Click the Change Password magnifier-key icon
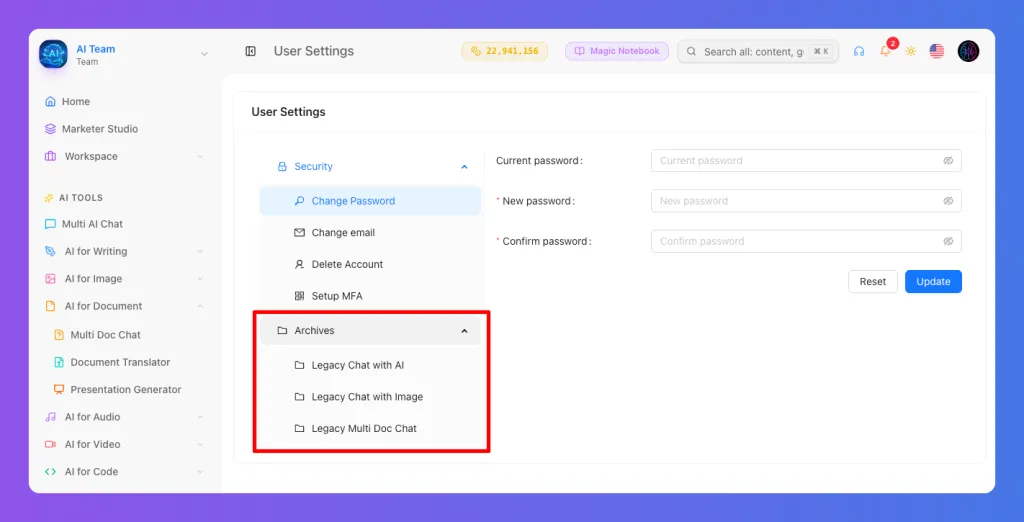Screen dimensions: 1024x522 point(300,201)
